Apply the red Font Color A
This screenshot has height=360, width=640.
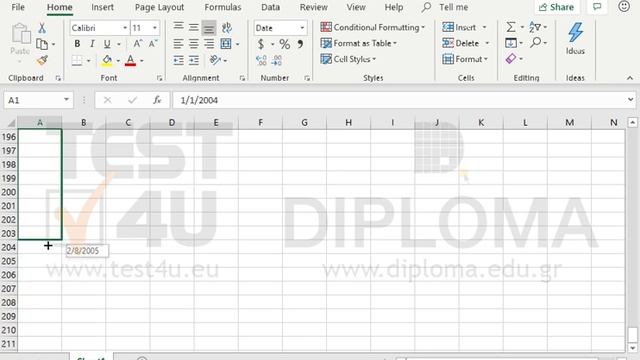tap(130, 61)
